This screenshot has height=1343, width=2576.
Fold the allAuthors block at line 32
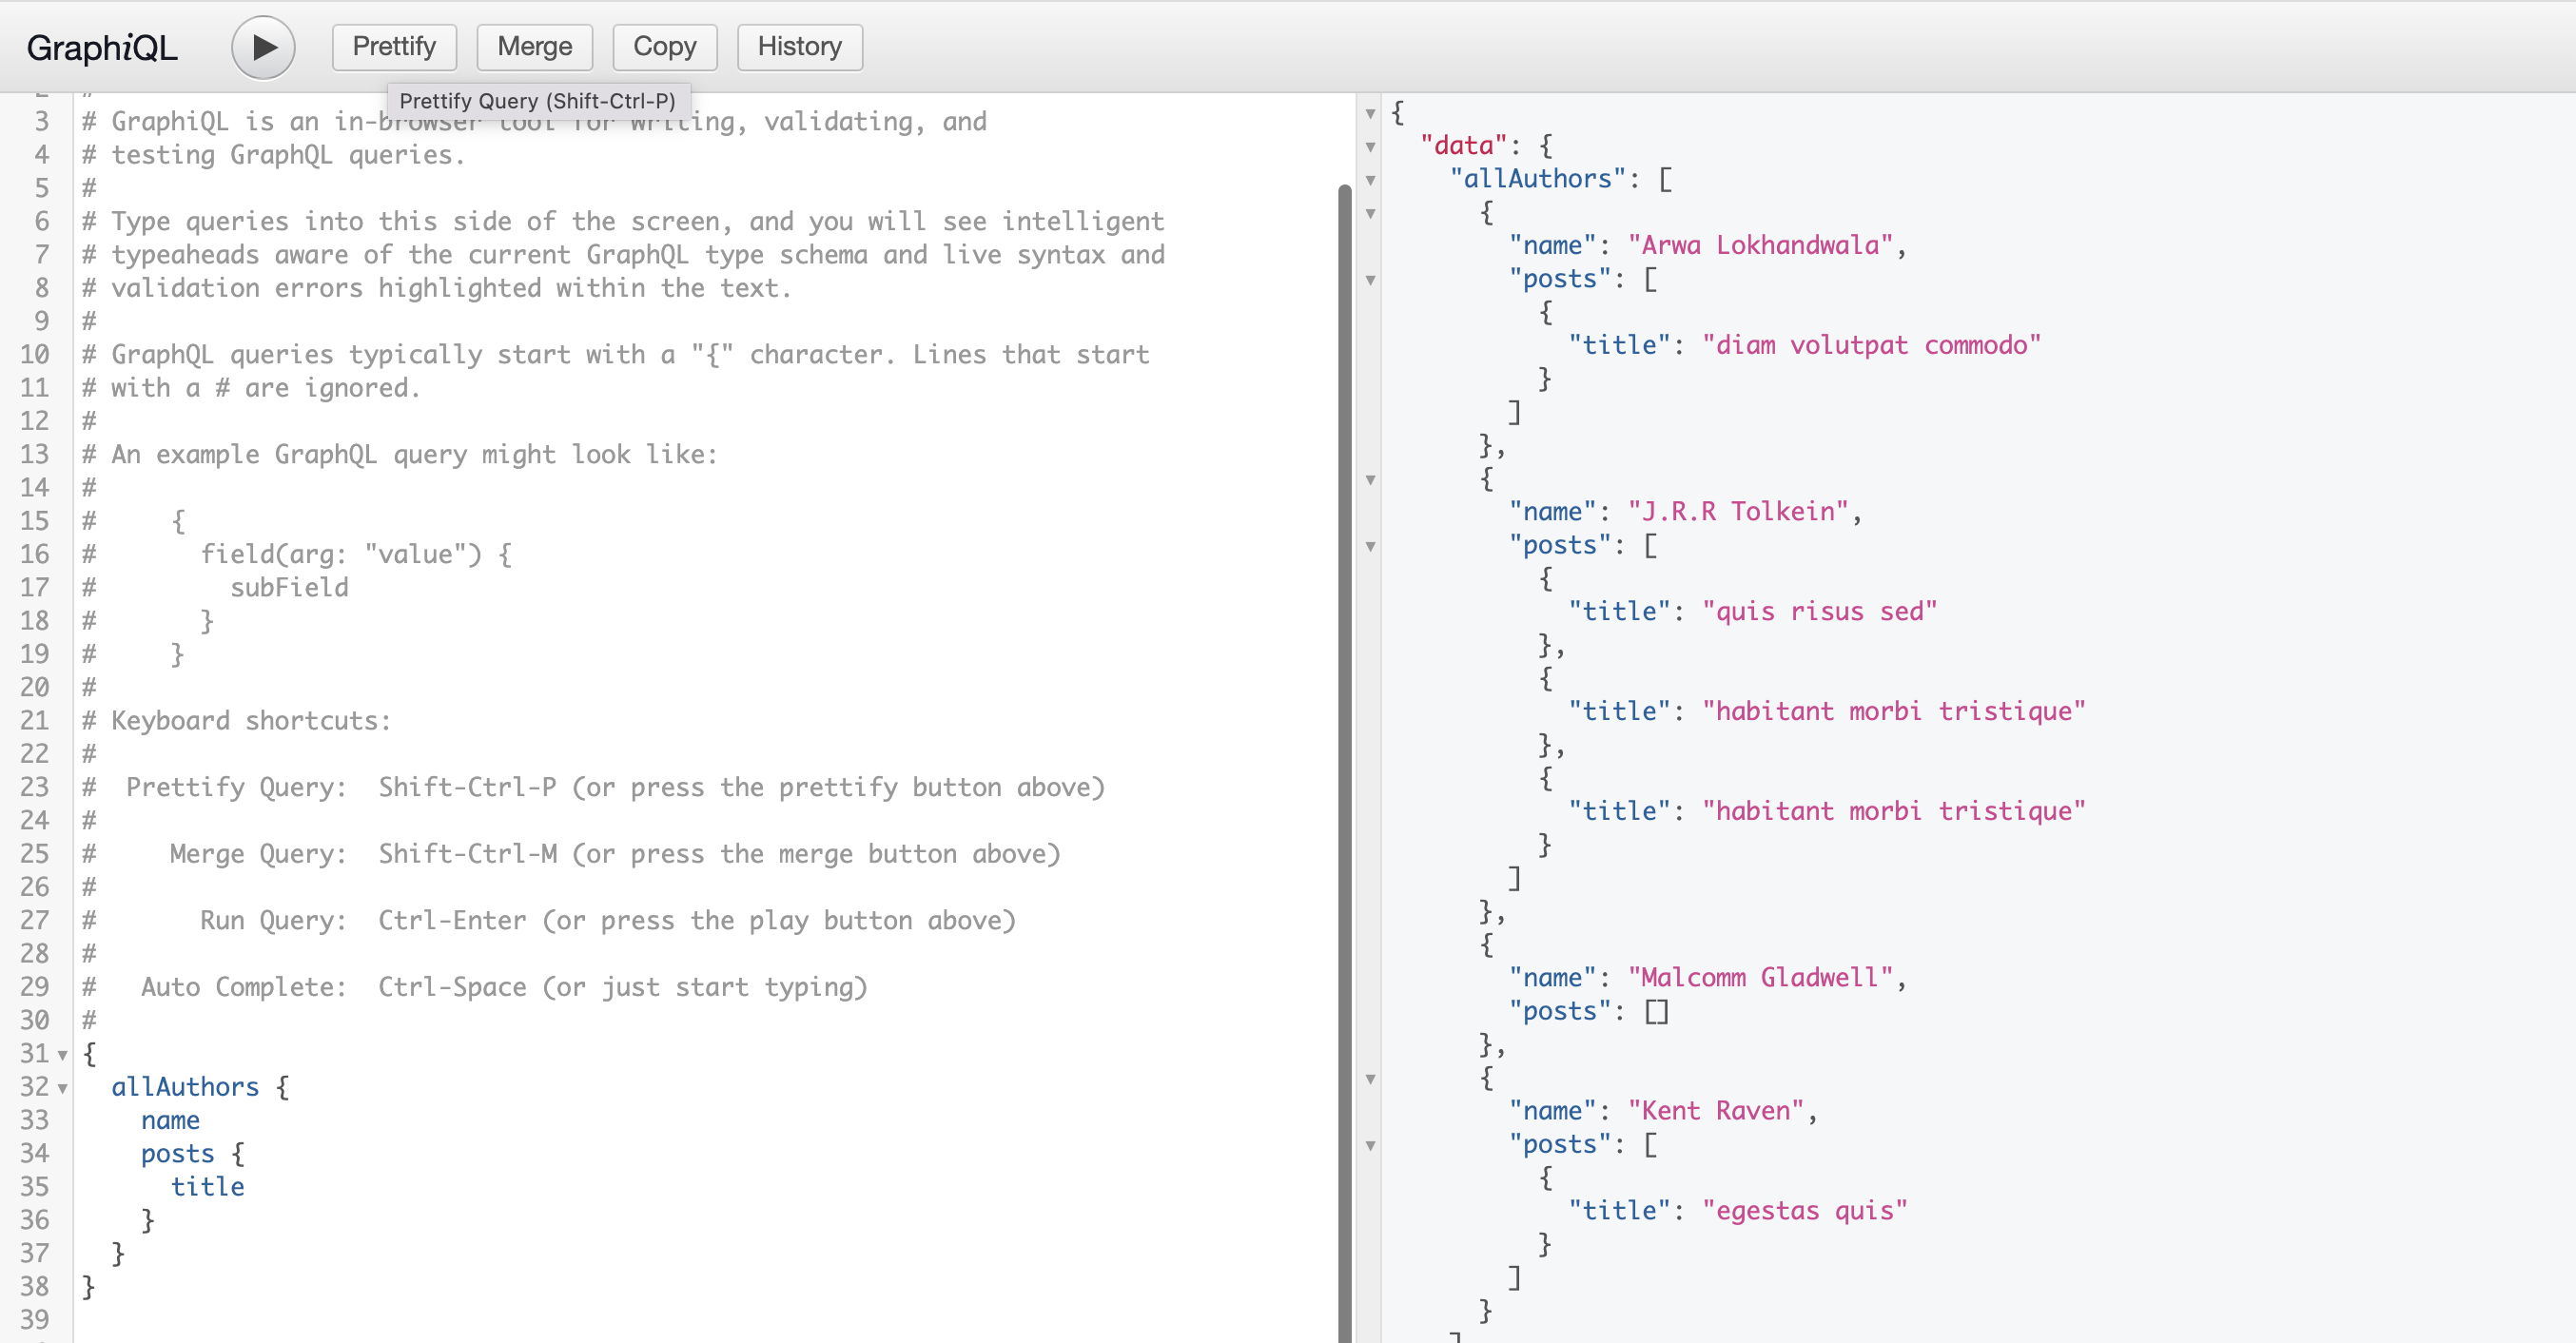point(63,1088)
